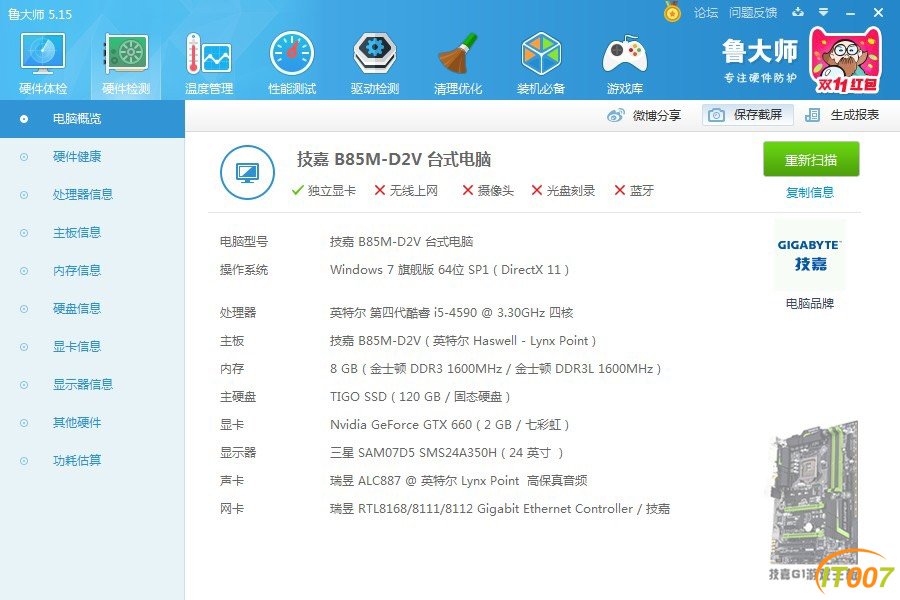Click the Weibo logo icon

point(615,115)
